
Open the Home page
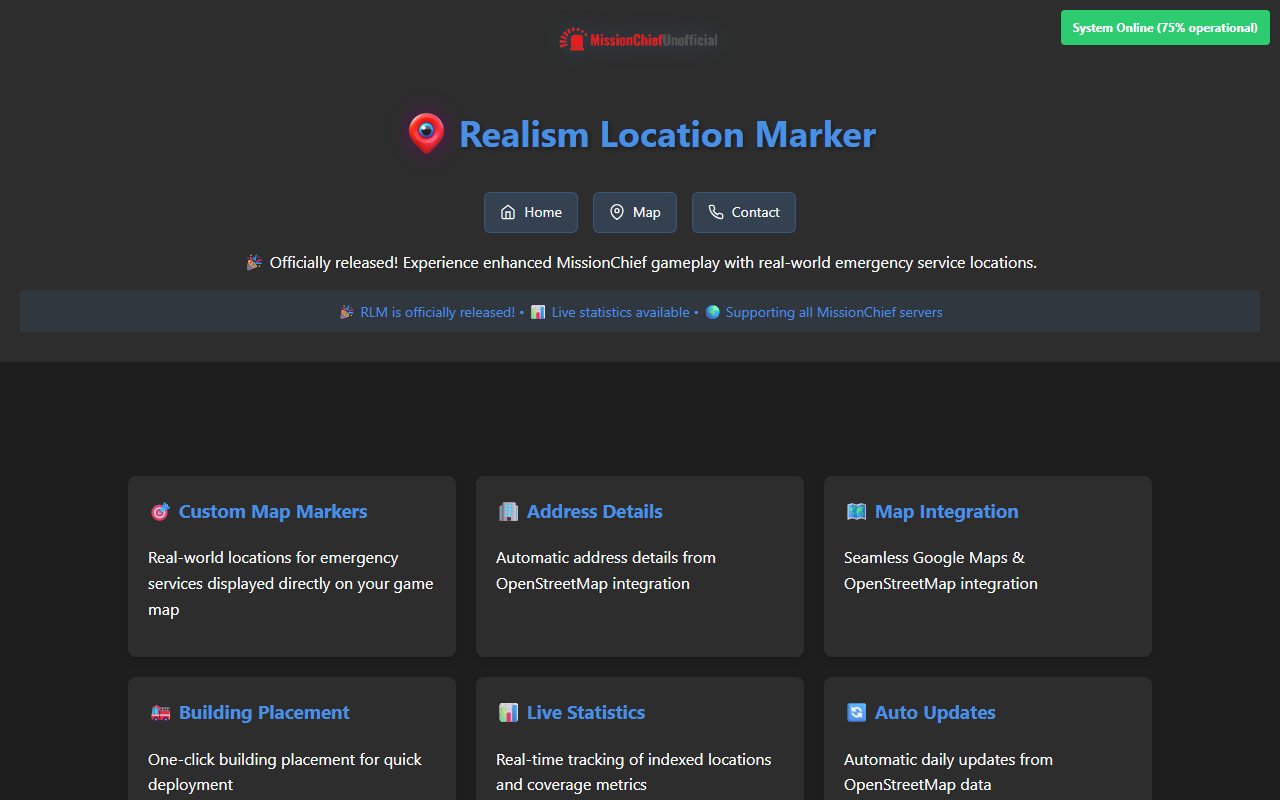[531, 212]
